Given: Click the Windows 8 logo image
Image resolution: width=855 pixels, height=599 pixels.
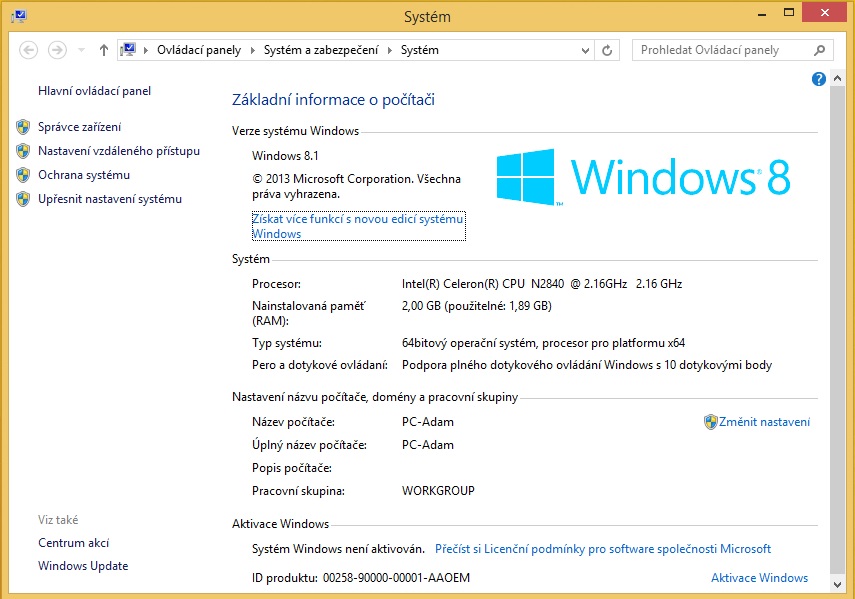Looking at the screenshot, I should point(643,177).
